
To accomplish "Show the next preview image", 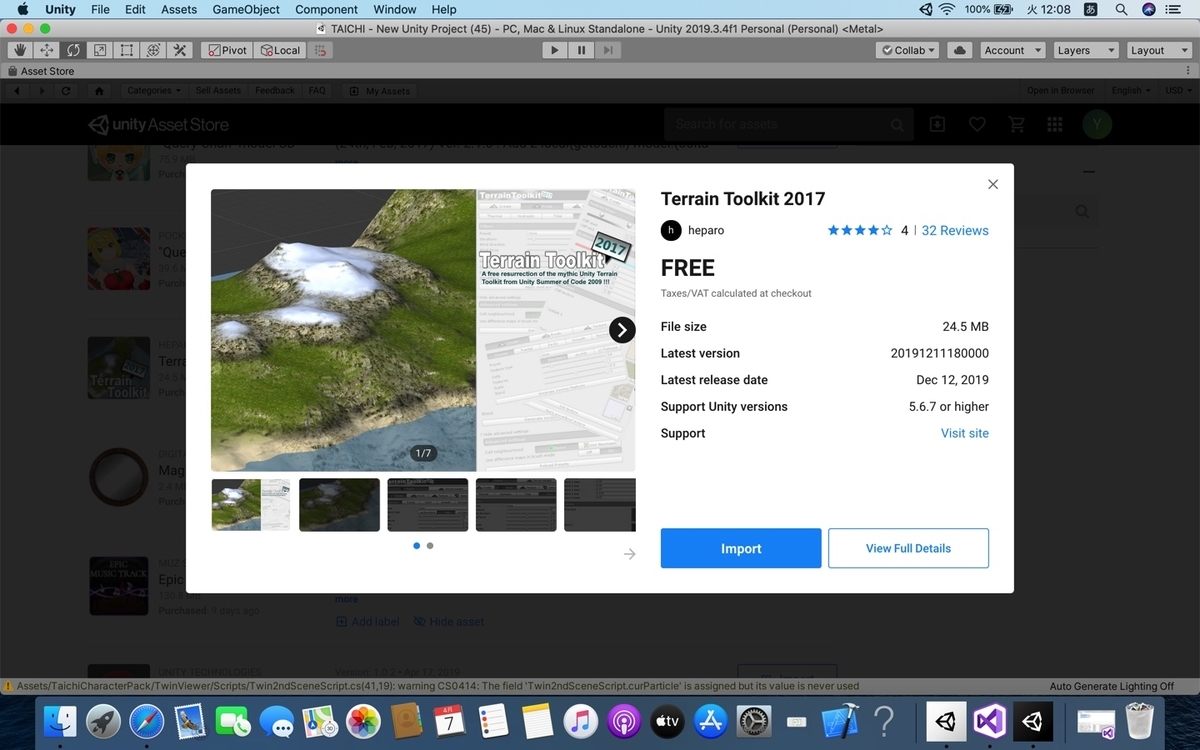I will 622,330.
